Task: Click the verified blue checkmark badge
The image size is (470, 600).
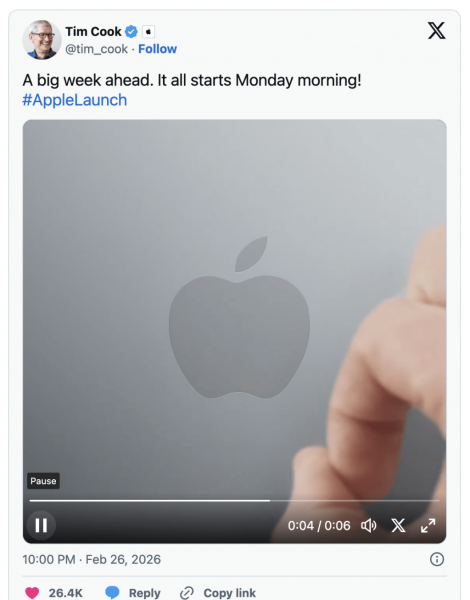Action: point(131,32)
